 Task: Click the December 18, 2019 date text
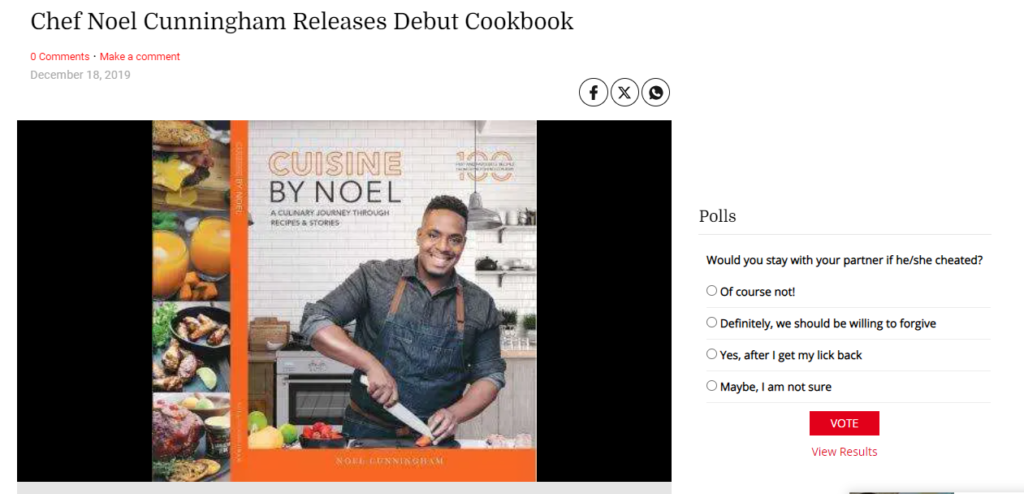tap(80, 75)
